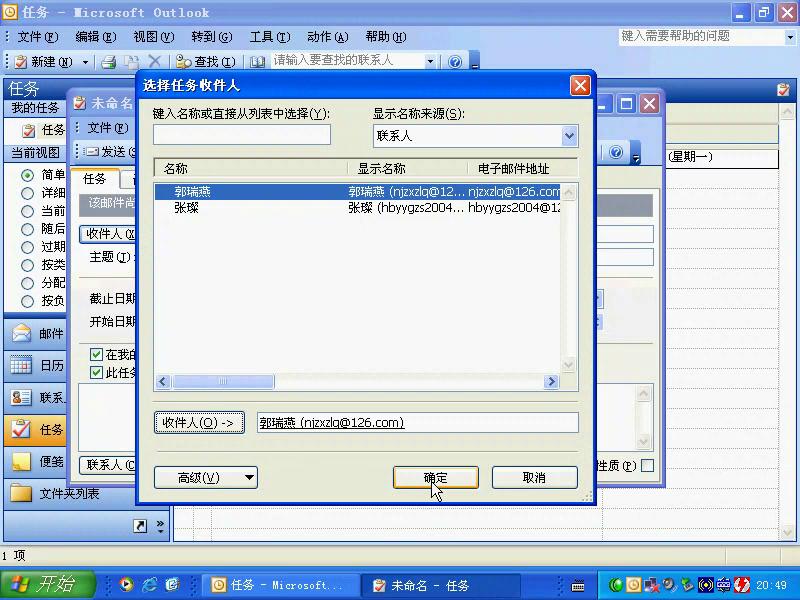Expand the contact search dropdown arrow
This screenshot has width=800, height=600.
pos(430,62)
